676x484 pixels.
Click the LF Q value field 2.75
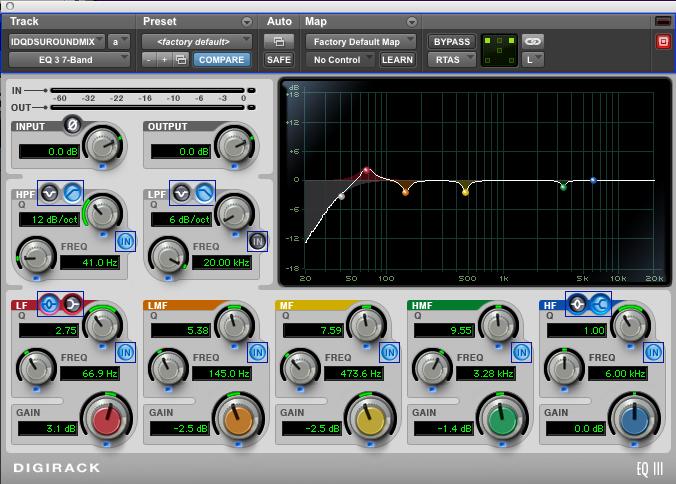point(49,330)
